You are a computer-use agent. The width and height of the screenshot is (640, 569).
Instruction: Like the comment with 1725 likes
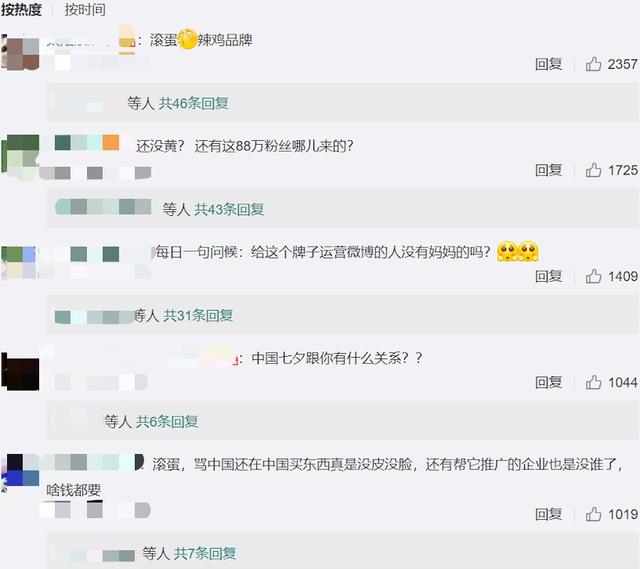593,170
